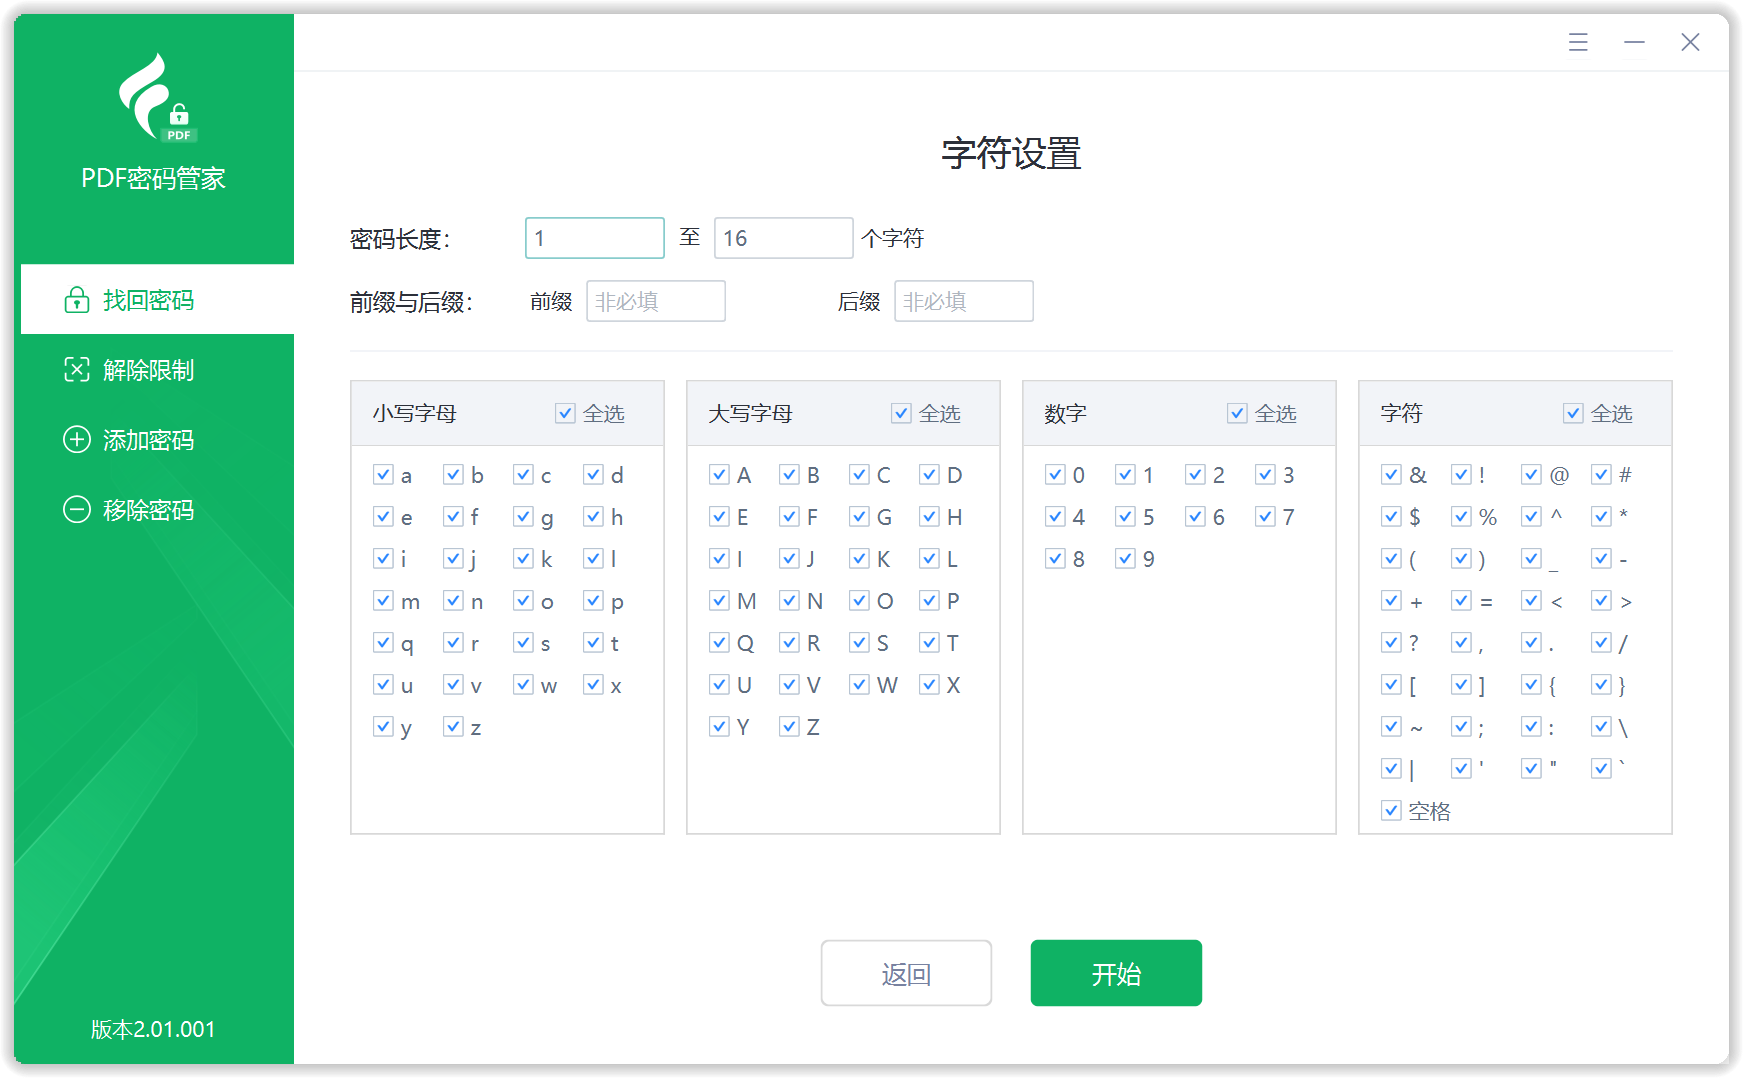The height and width of the screenshot is (1078, 1743).
Task: Uncheck the + symbol
Action: coord(1391,600)
